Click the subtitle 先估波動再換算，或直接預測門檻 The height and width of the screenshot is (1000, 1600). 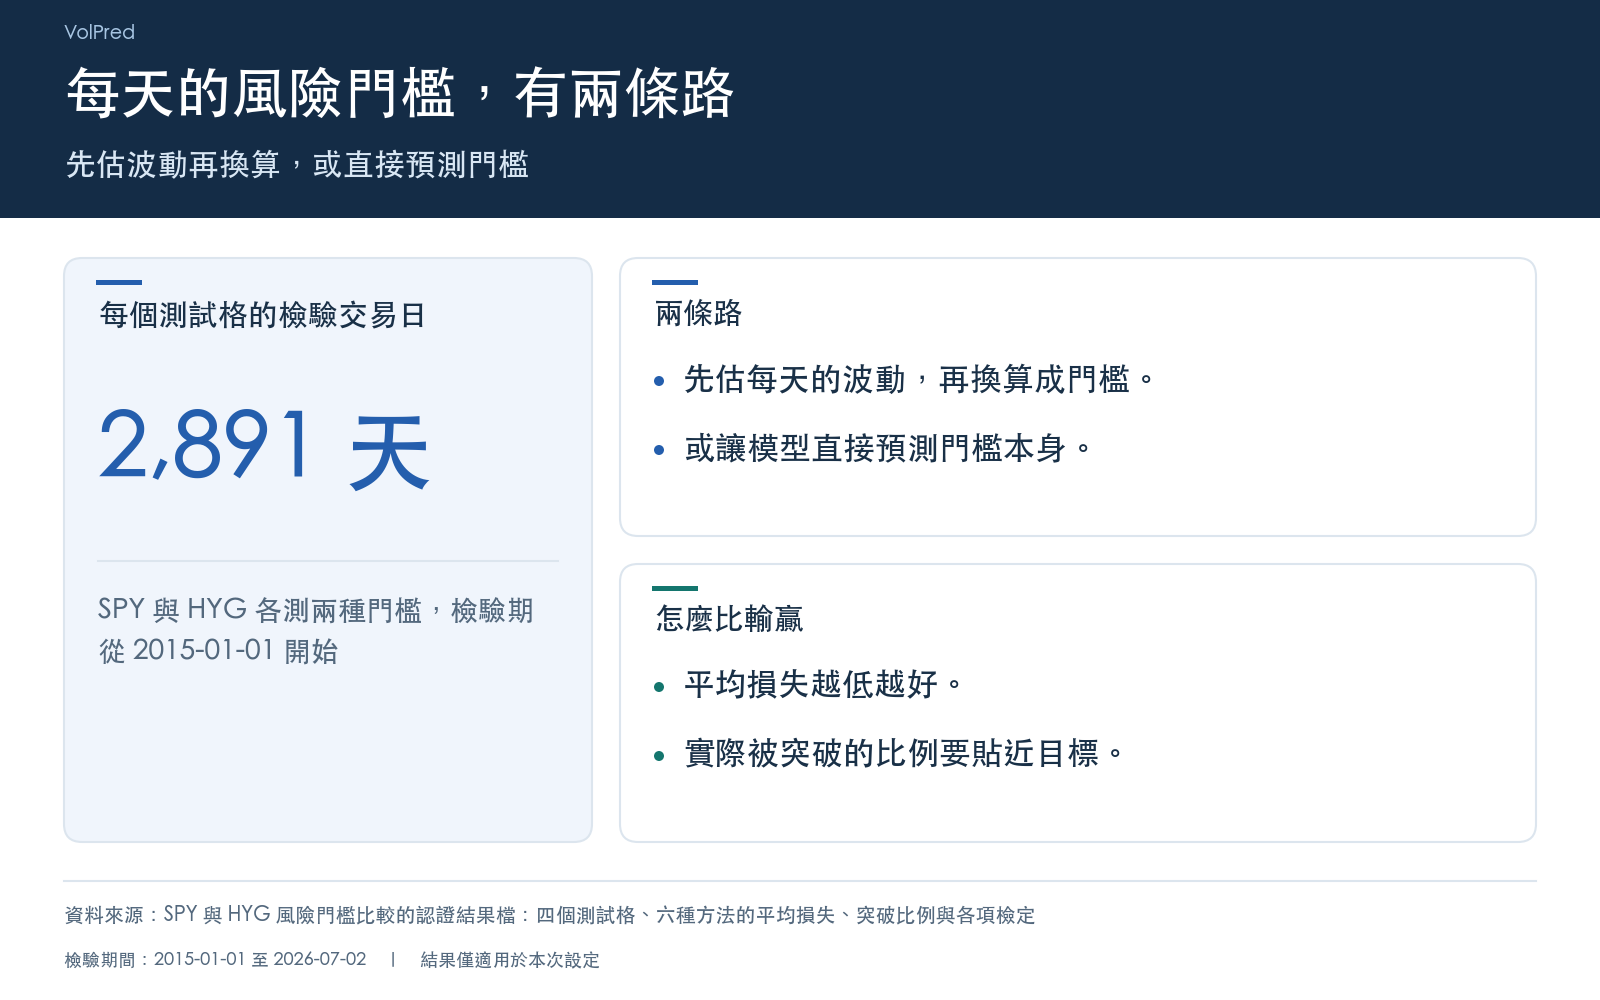coord(297,164)
